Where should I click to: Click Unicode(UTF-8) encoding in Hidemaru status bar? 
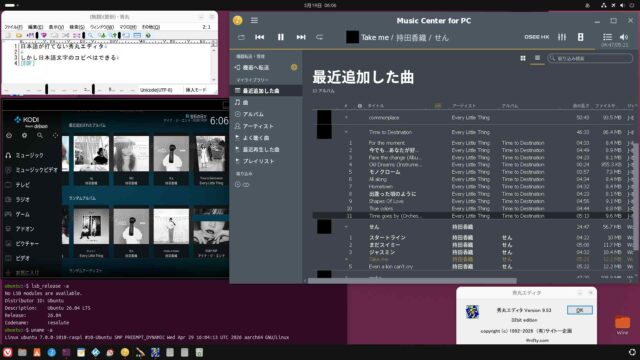click(x=156, y=90)
